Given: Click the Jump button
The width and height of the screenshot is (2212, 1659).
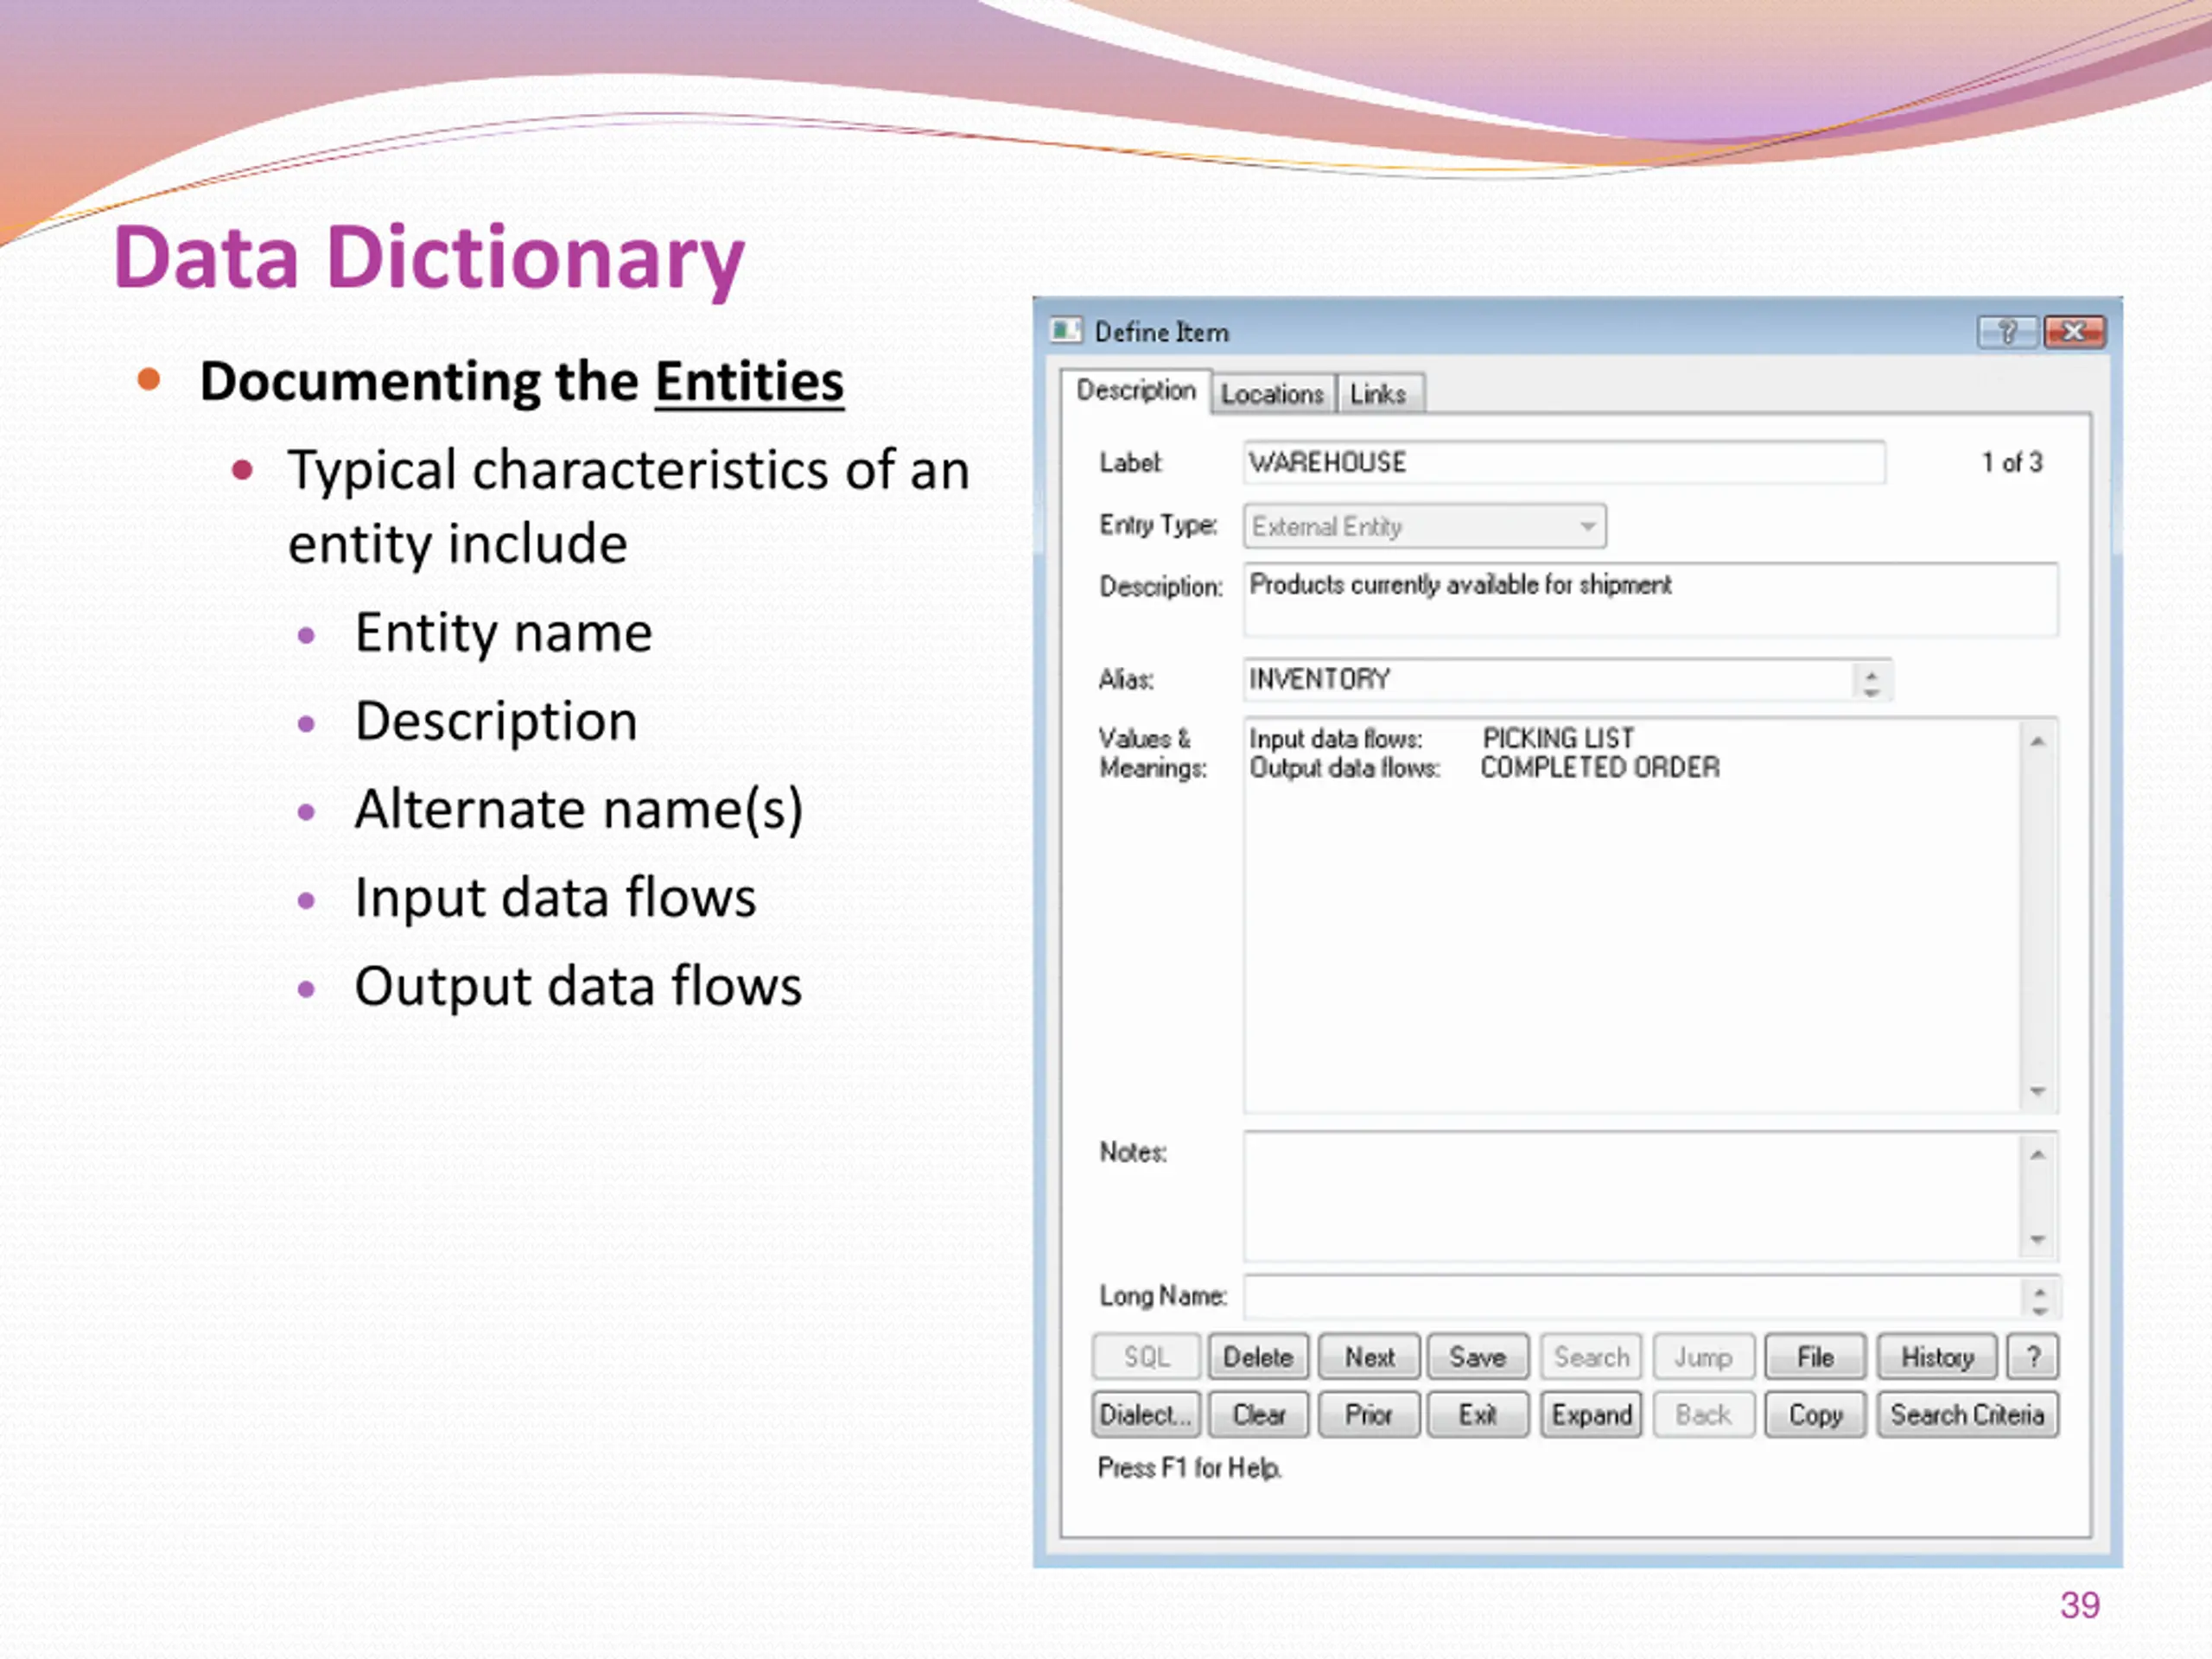Looking at the screenshot, I should click(x=1703, y=1357).
